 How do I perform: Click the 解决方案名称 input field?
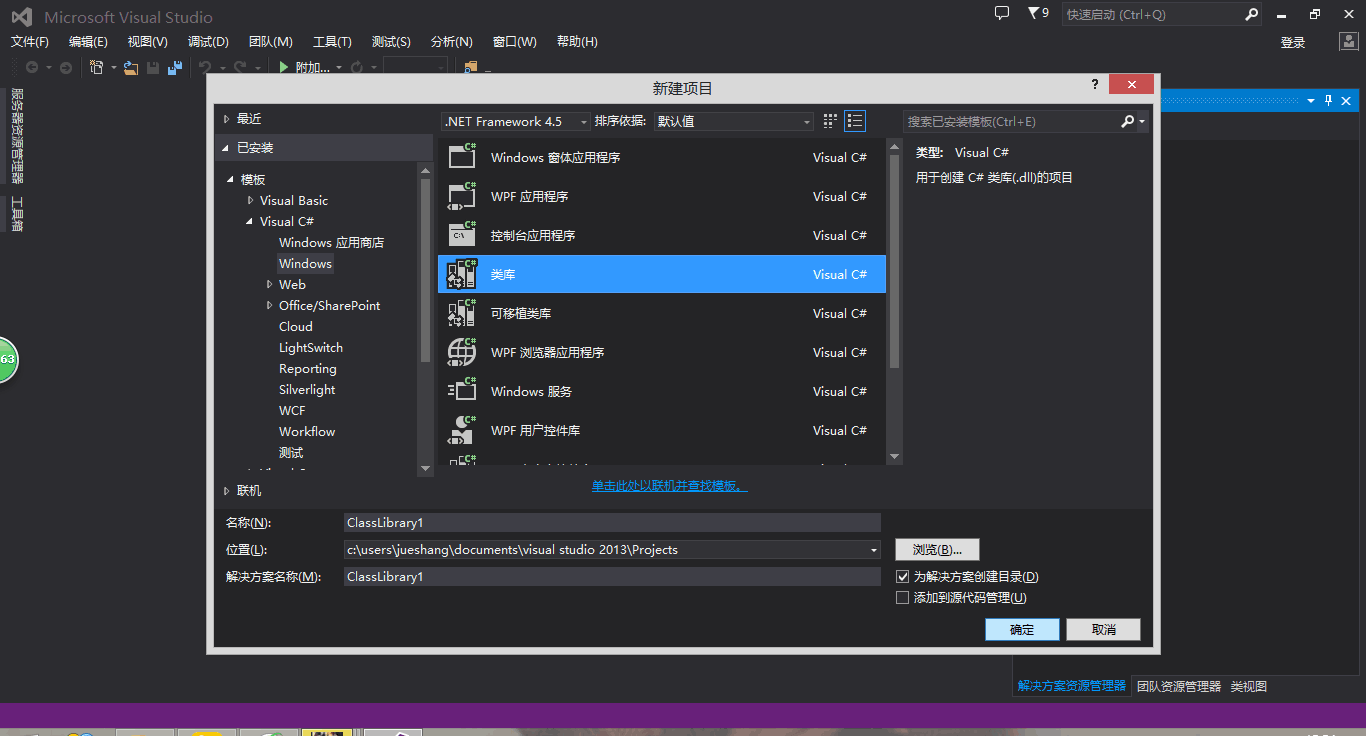(612, 576)
